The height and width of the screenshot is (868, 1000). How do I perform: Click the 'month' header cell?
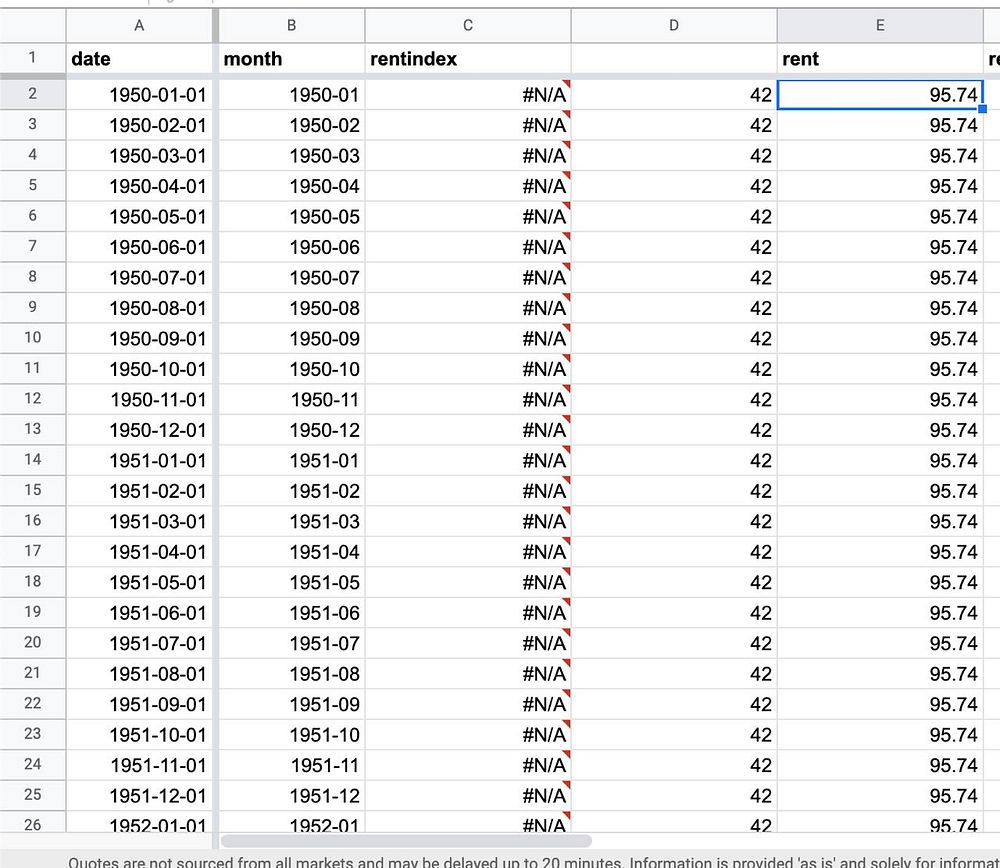(291, 59)
